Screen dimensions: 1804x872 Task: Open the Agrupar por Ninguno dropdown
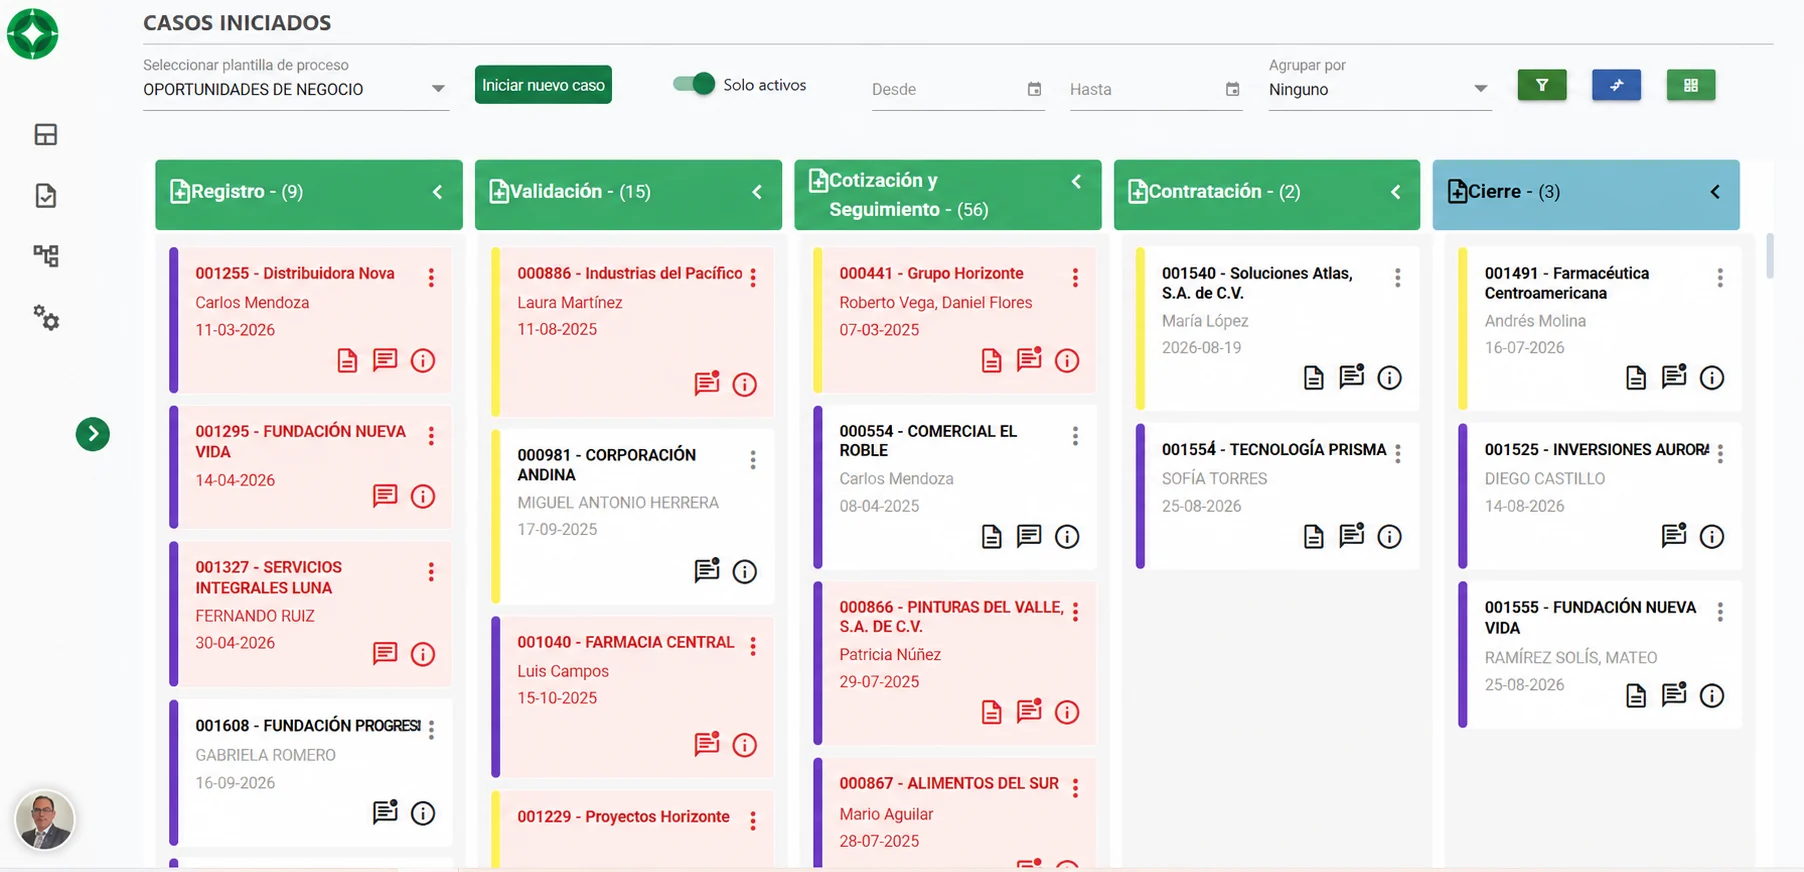coord(1379,89)
